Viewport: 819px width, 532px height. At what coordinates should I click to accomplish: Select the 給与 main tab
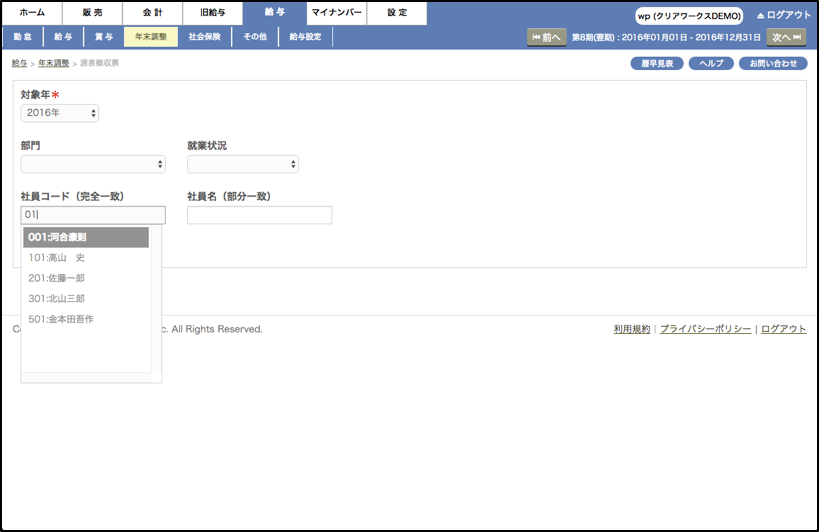(x=274, y=13)
